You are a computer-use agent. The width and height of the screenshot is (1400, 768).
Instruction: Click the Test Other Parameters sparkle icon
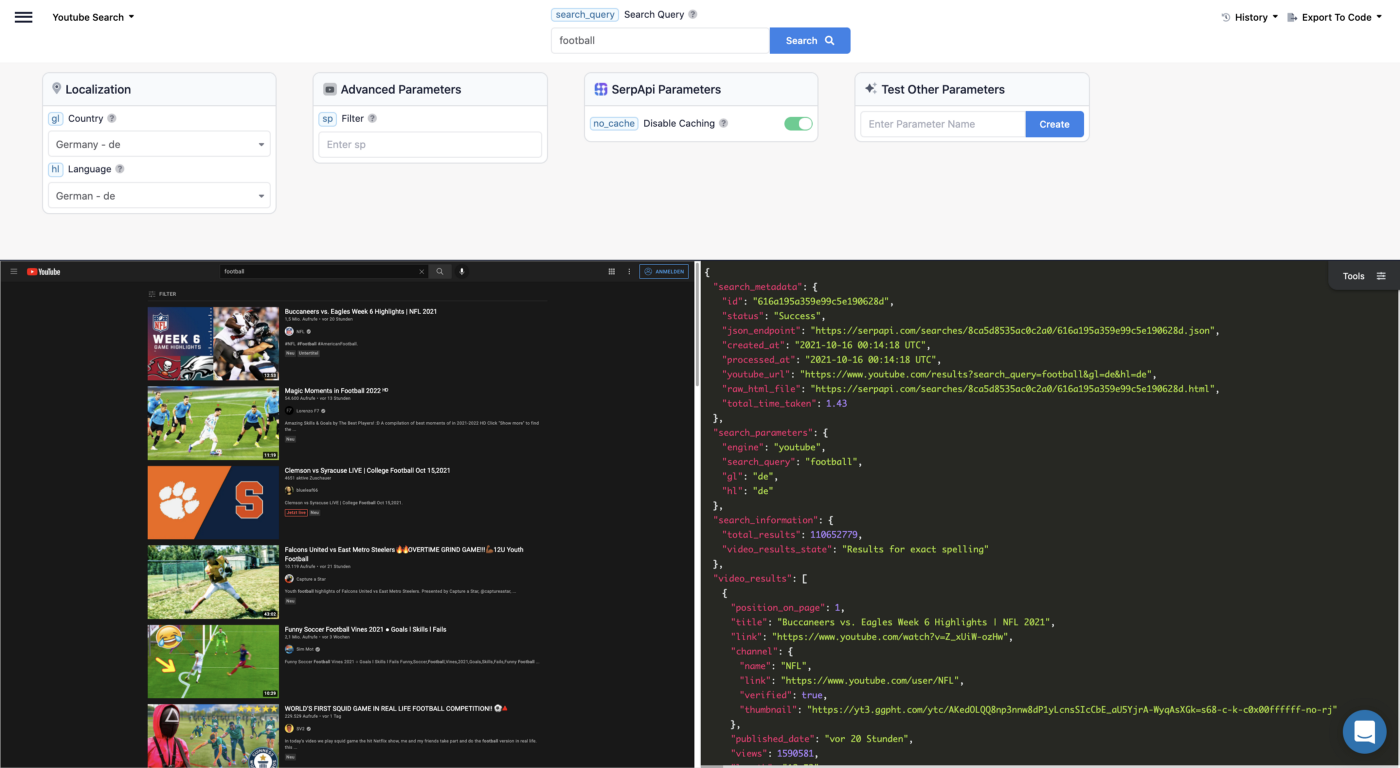[x=870, y=89]
